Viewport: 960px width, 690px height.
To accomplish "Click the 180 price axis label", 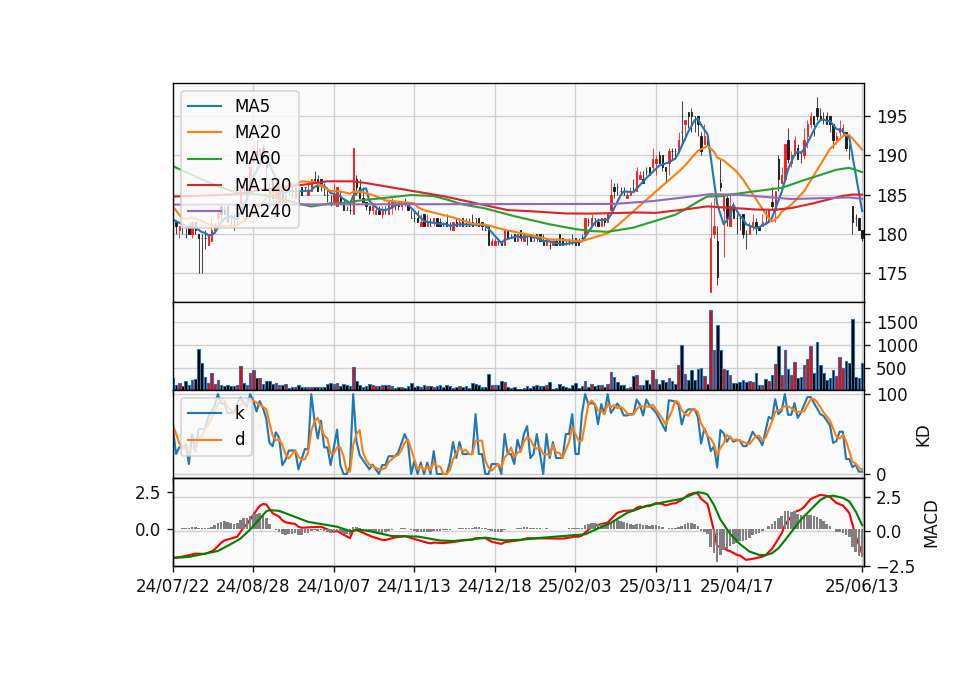I will pyautogui.click(x=892, y=234).
